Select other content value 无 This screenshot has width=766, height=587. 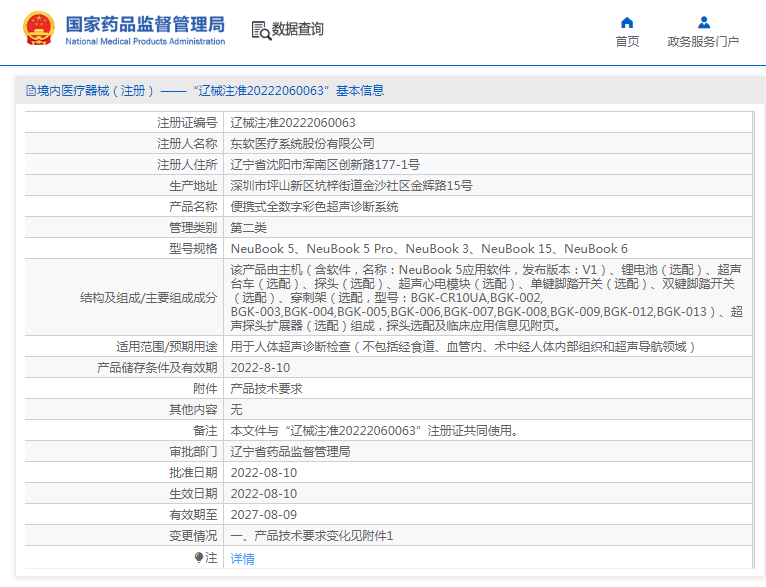point(236,410)
